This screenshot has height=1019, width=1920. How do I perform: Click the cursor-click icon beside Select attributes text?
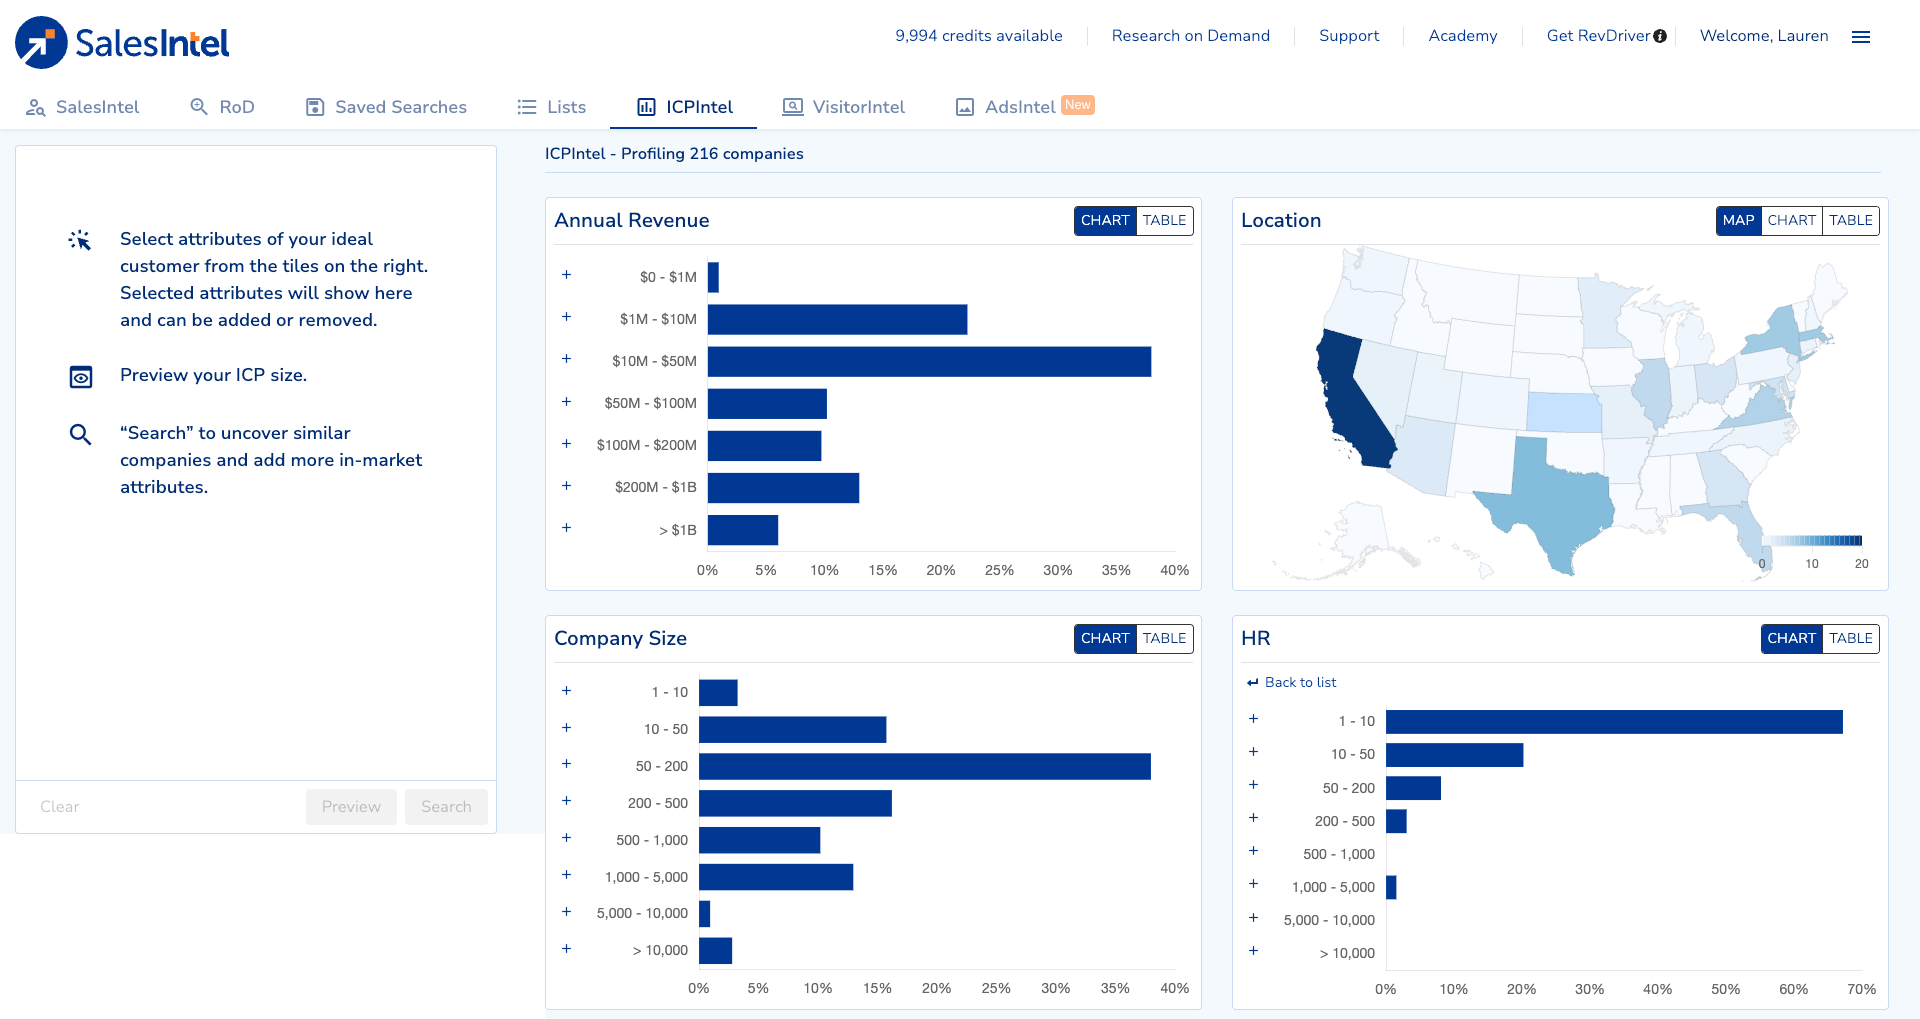pos(80,240)
